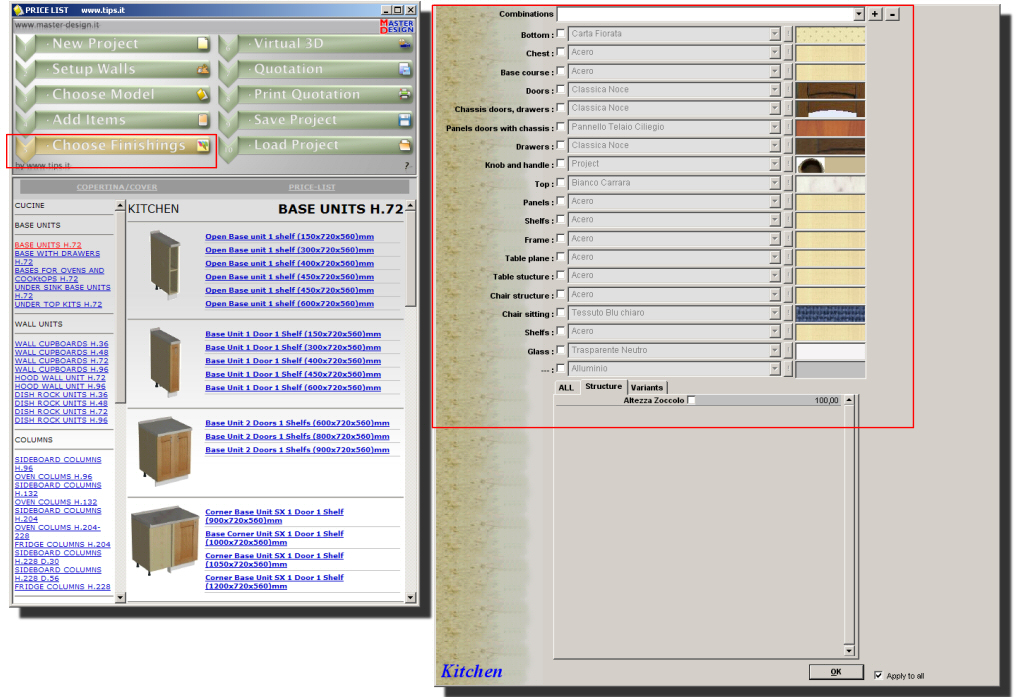Open the Choose Finishings palette icon
This screenshot has height=697, width=1024.
tap(204, 144)
